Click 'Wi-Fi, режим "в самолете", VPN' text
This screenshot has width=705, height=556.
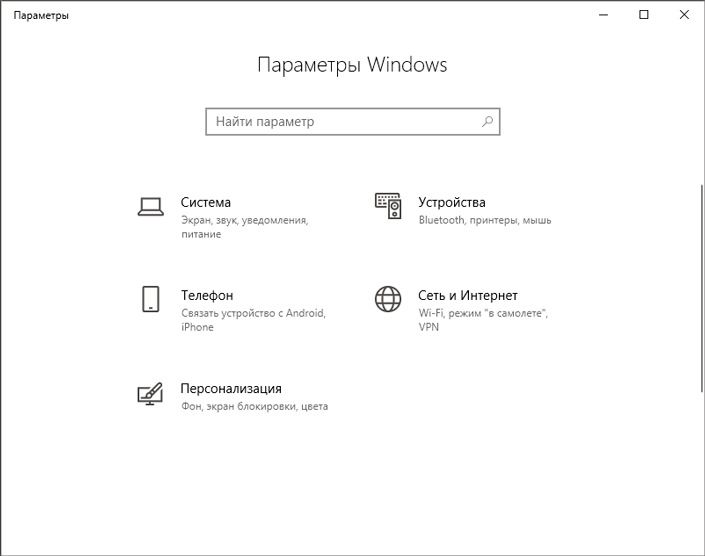coord(483,320)
